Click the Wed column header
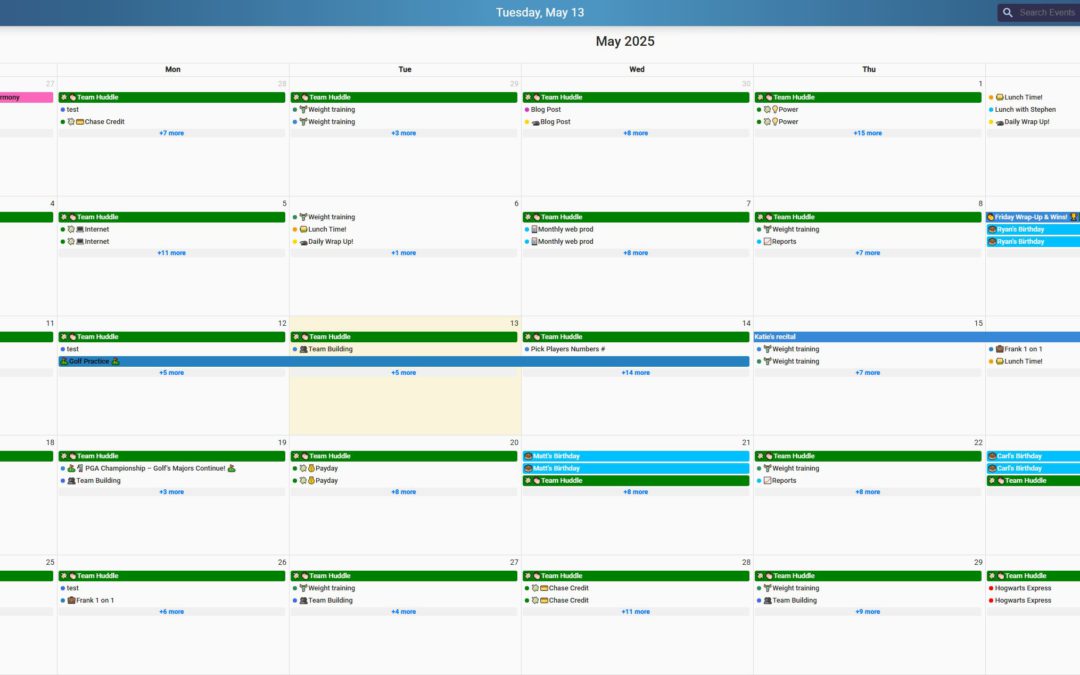This screenshot has width=1080, height=675. tap(637, 70)
